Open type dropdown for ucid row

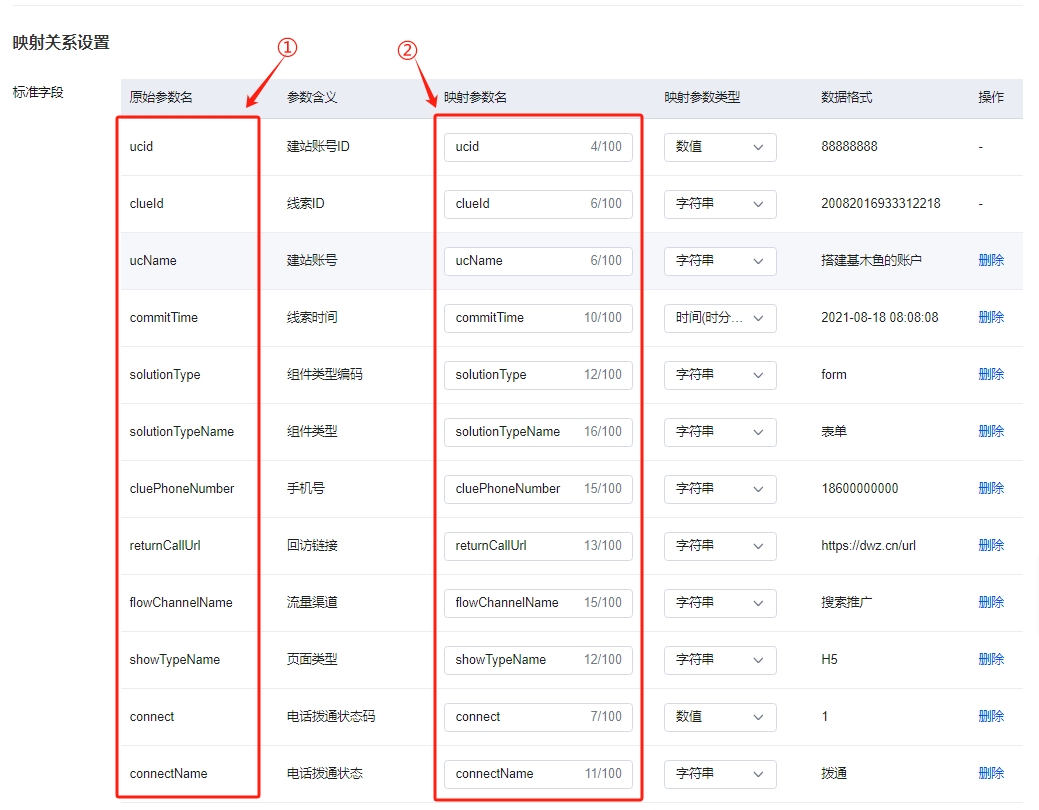(x=720, y=147)
